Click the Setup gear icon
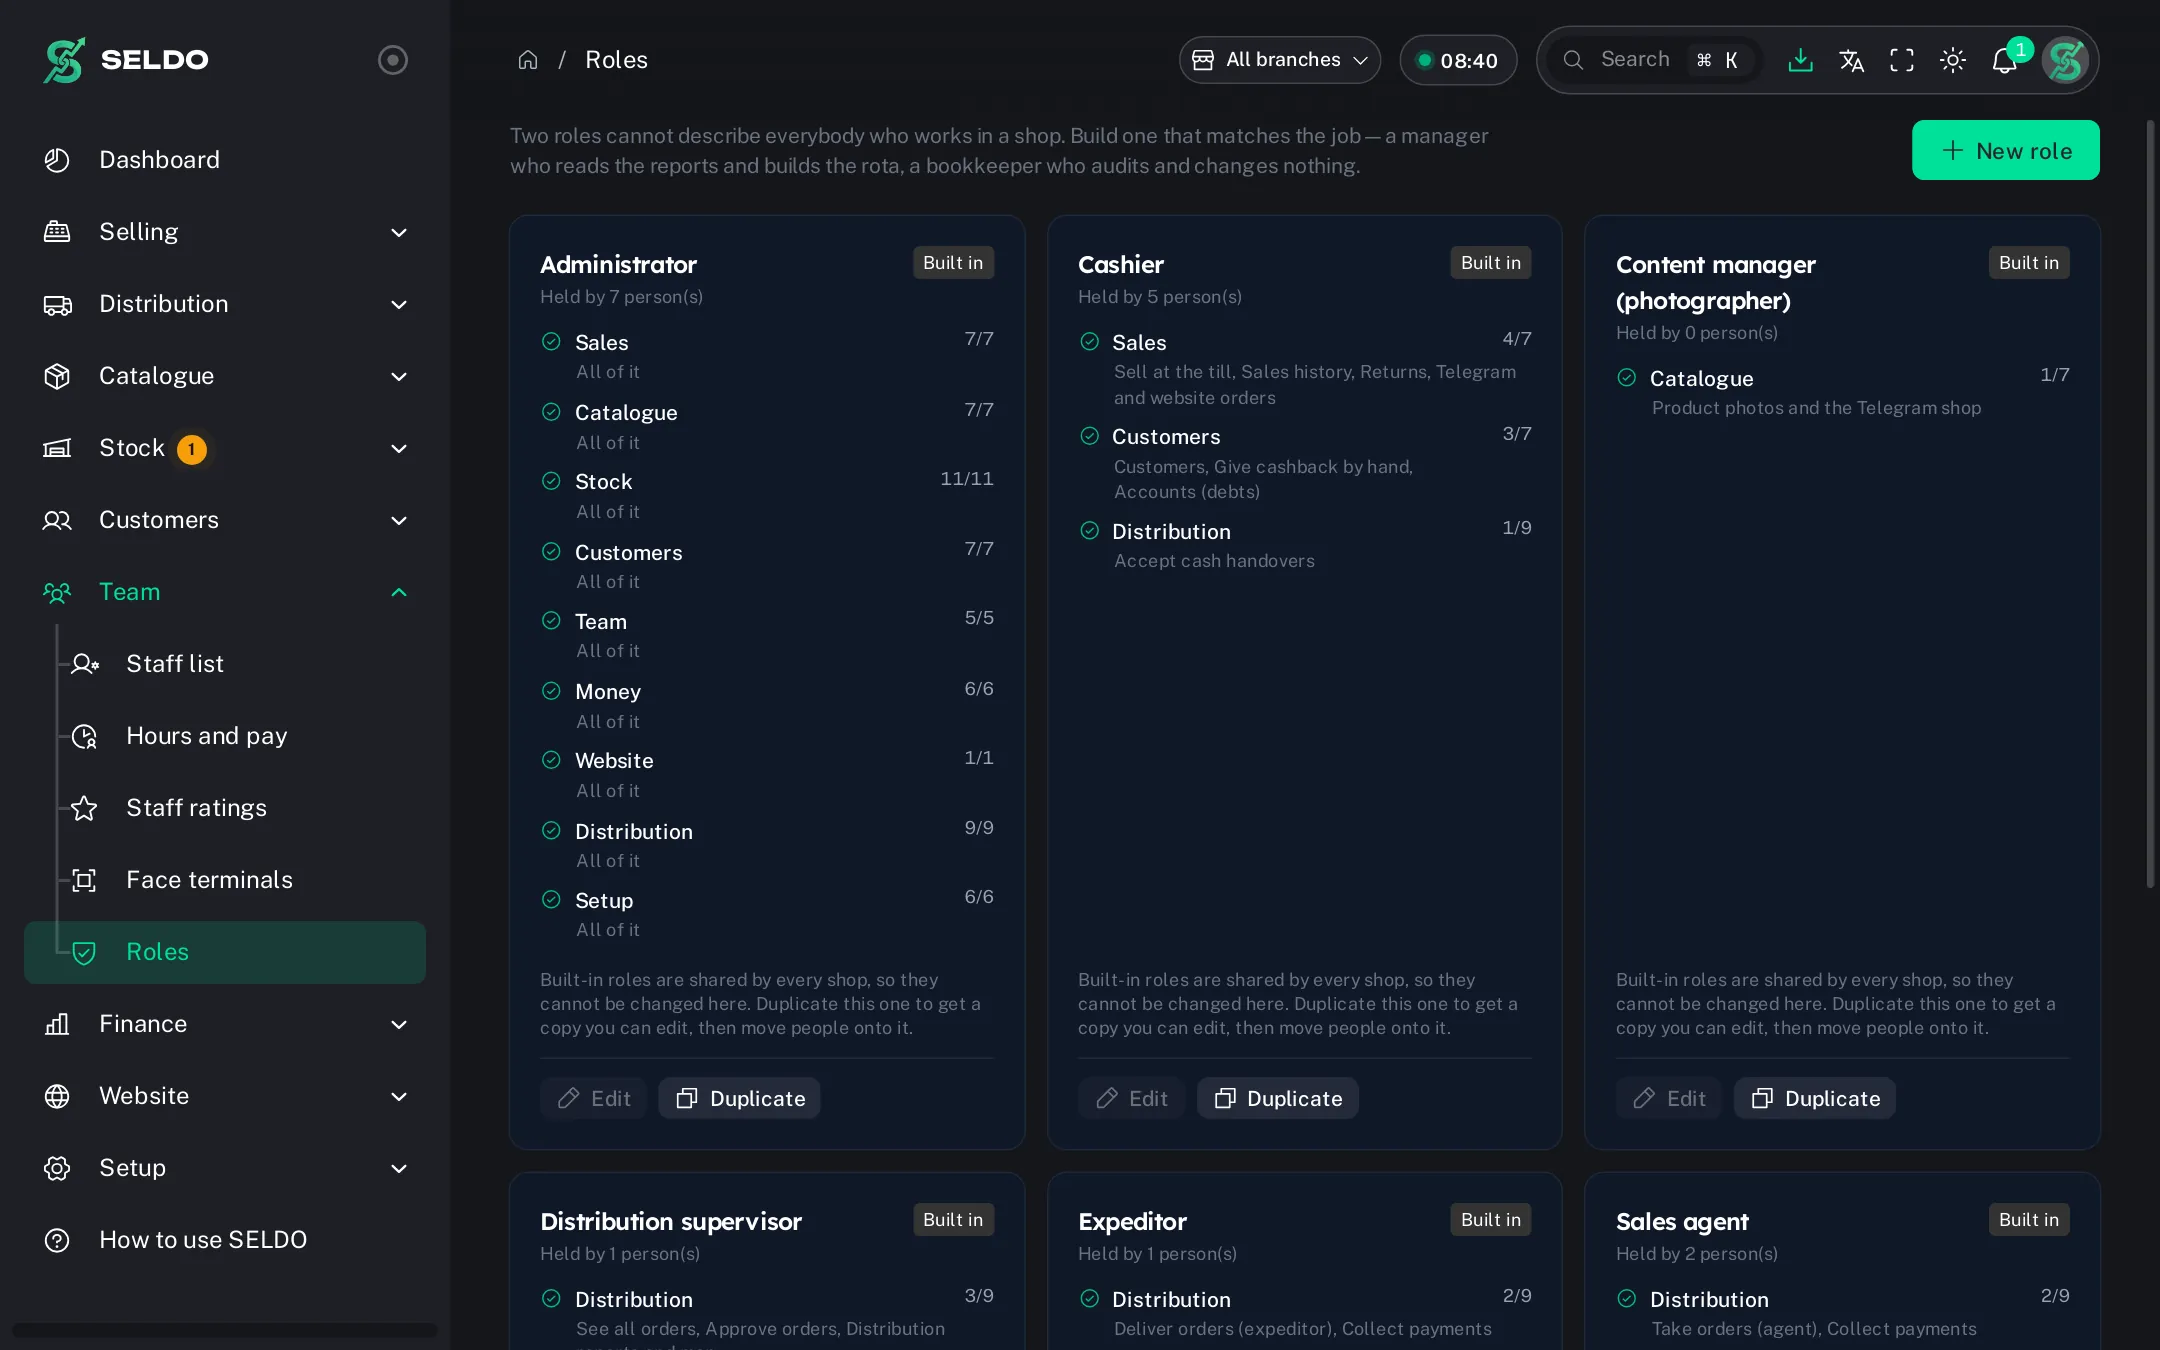This screenshot has width=2160, height=1350. click(57, 1168)
